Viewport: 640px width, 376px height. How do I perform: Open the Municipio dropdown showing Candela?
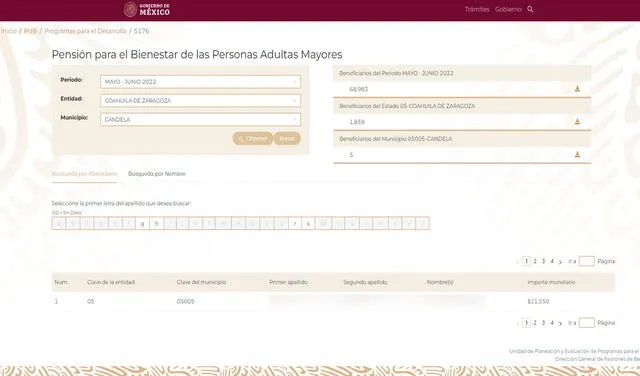[200, 120]
